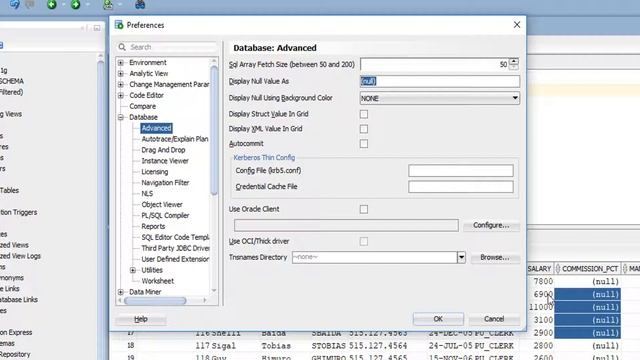Click Materialized View Logs in connections tree
The height and width of the screenshot is (360, 640).
click(x=20, y=256)
